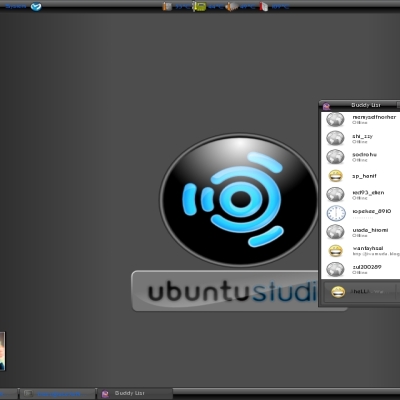Click the photo thumbnail at left screen edge
The image size is (400, 400).
pyautogui.click(x=2, y=351)
